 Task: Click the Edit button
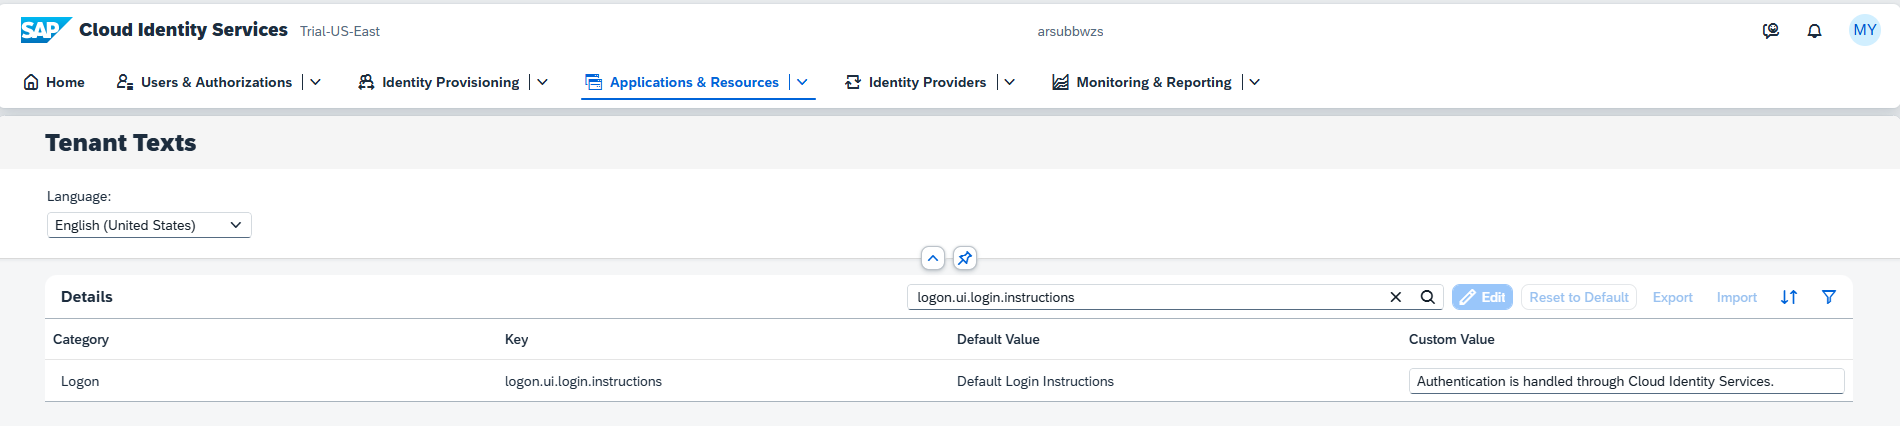coord(1482,297)
